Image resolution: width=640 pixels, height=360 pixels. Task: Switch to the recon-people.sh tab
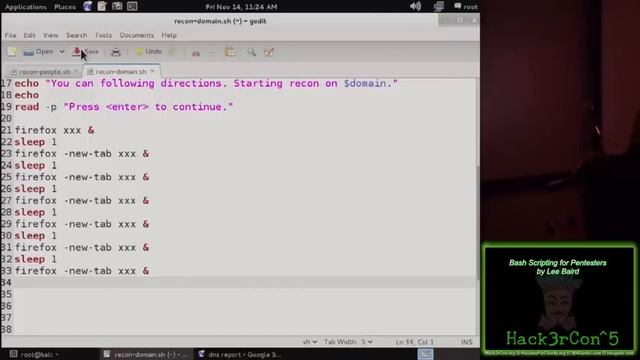pyautogui.click(x=45, y=72)
